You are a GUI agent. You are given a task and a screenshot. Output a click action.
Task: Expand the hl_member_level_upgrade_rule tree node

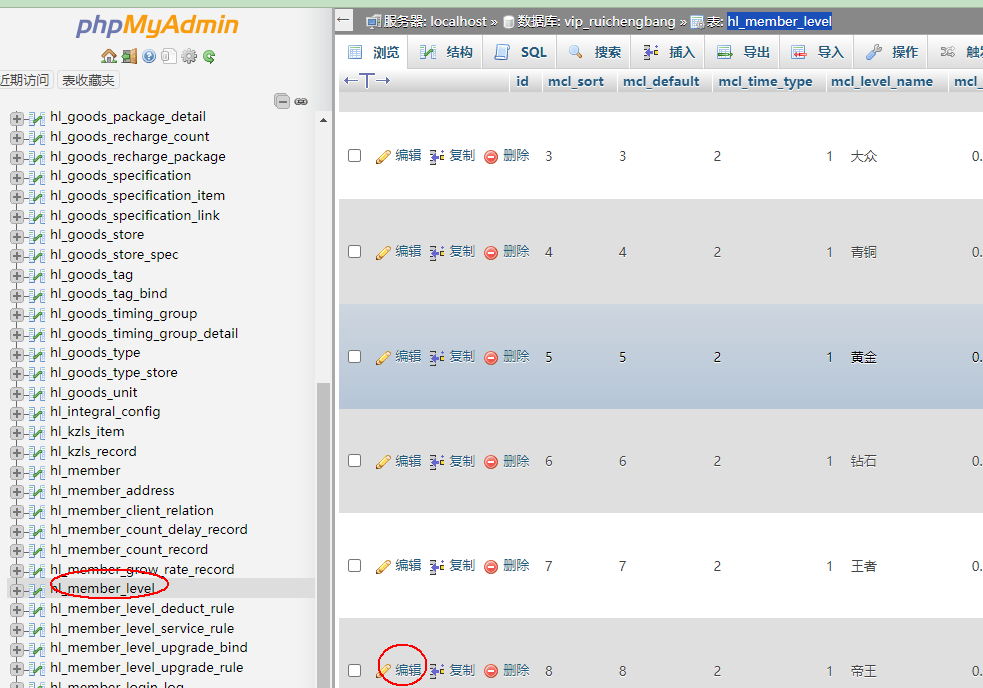tap(17, 668)
